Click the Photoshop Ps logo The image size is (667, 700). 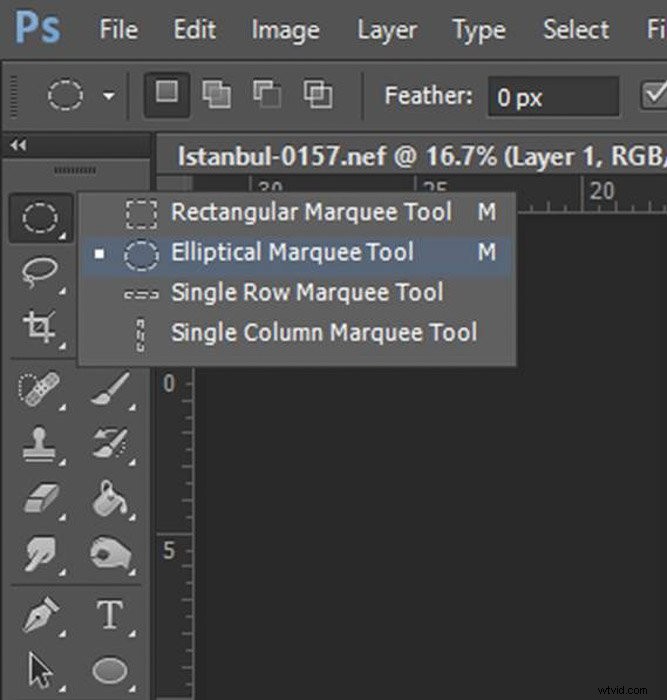click(38, 28)
